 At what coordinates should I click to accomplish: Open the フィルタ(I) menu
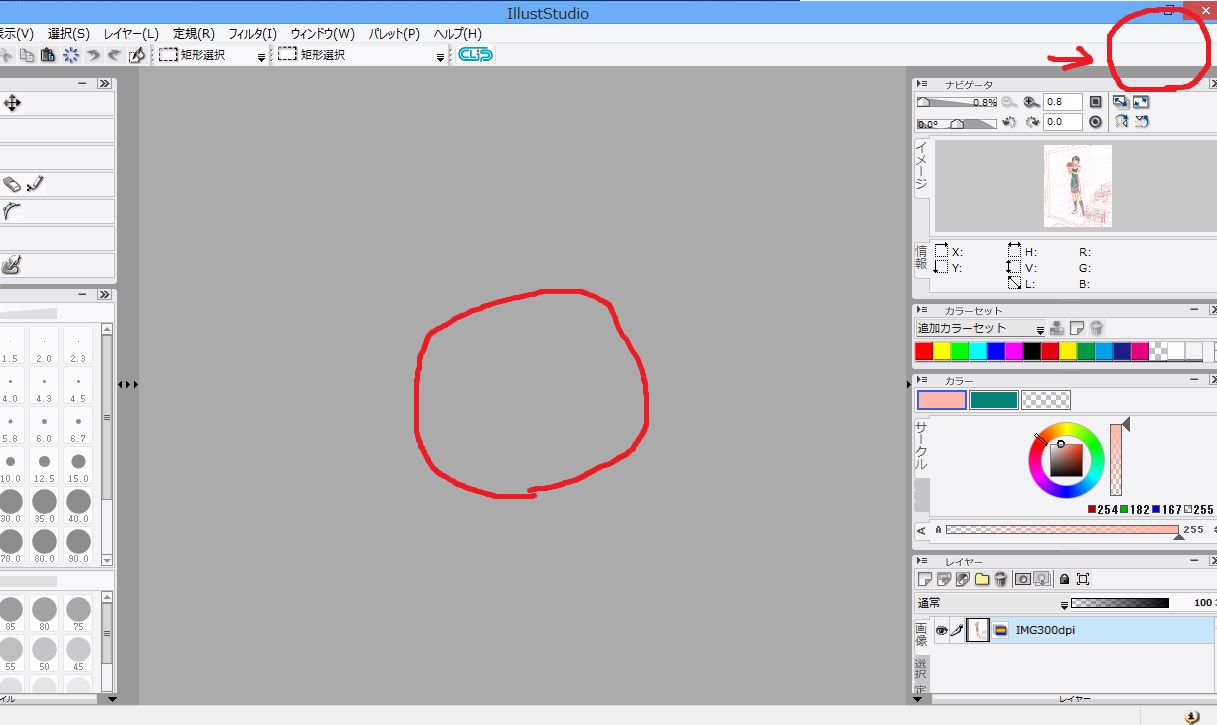(x=252, y=34)
